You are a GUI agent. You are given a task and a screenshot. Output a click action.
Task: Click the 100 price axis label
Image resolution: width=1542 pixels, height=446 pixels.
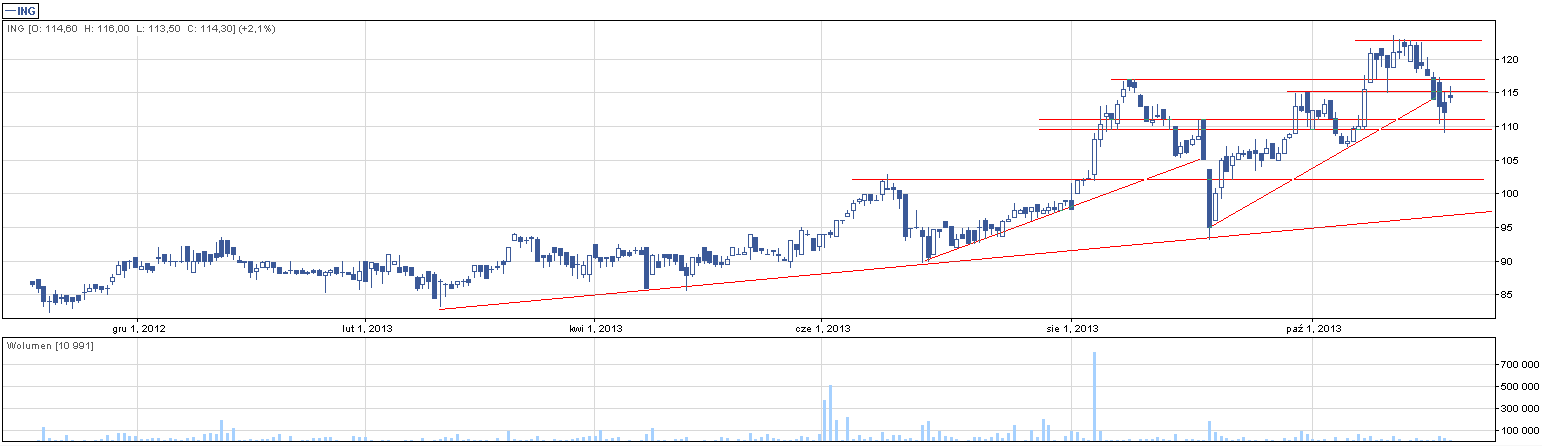1511,194
